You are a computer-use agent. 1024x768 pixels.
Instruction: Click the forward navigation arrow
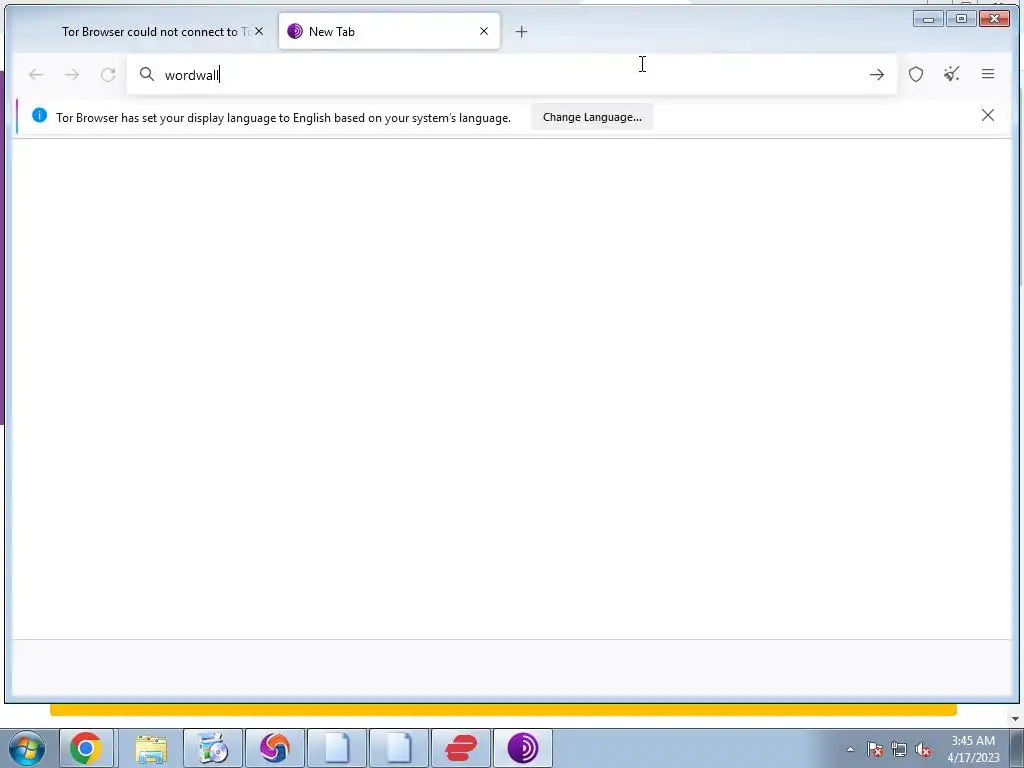point(72,74)
